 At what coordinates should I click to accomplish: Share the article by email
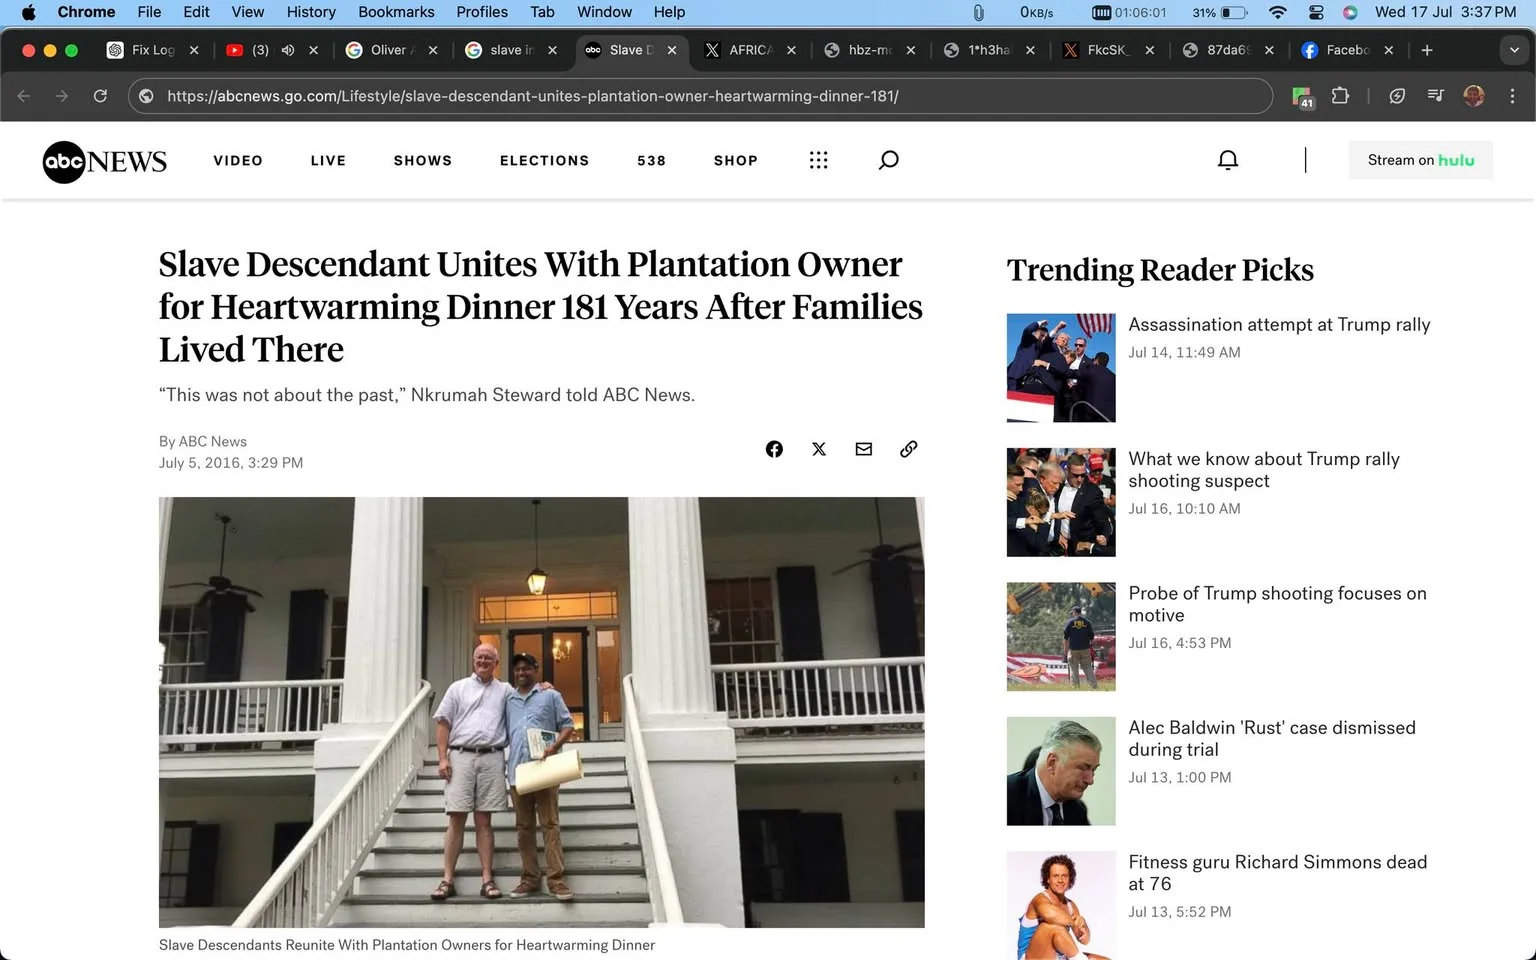[x=864, y=449]
